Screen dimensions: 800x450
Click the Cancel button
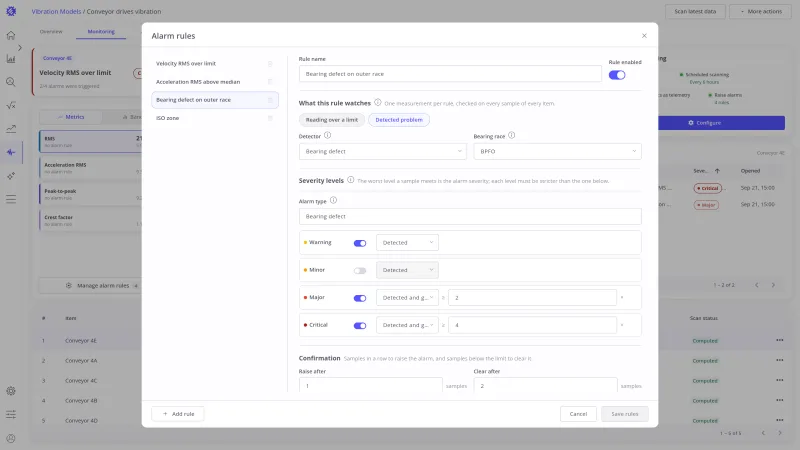[x=578, y=414]
